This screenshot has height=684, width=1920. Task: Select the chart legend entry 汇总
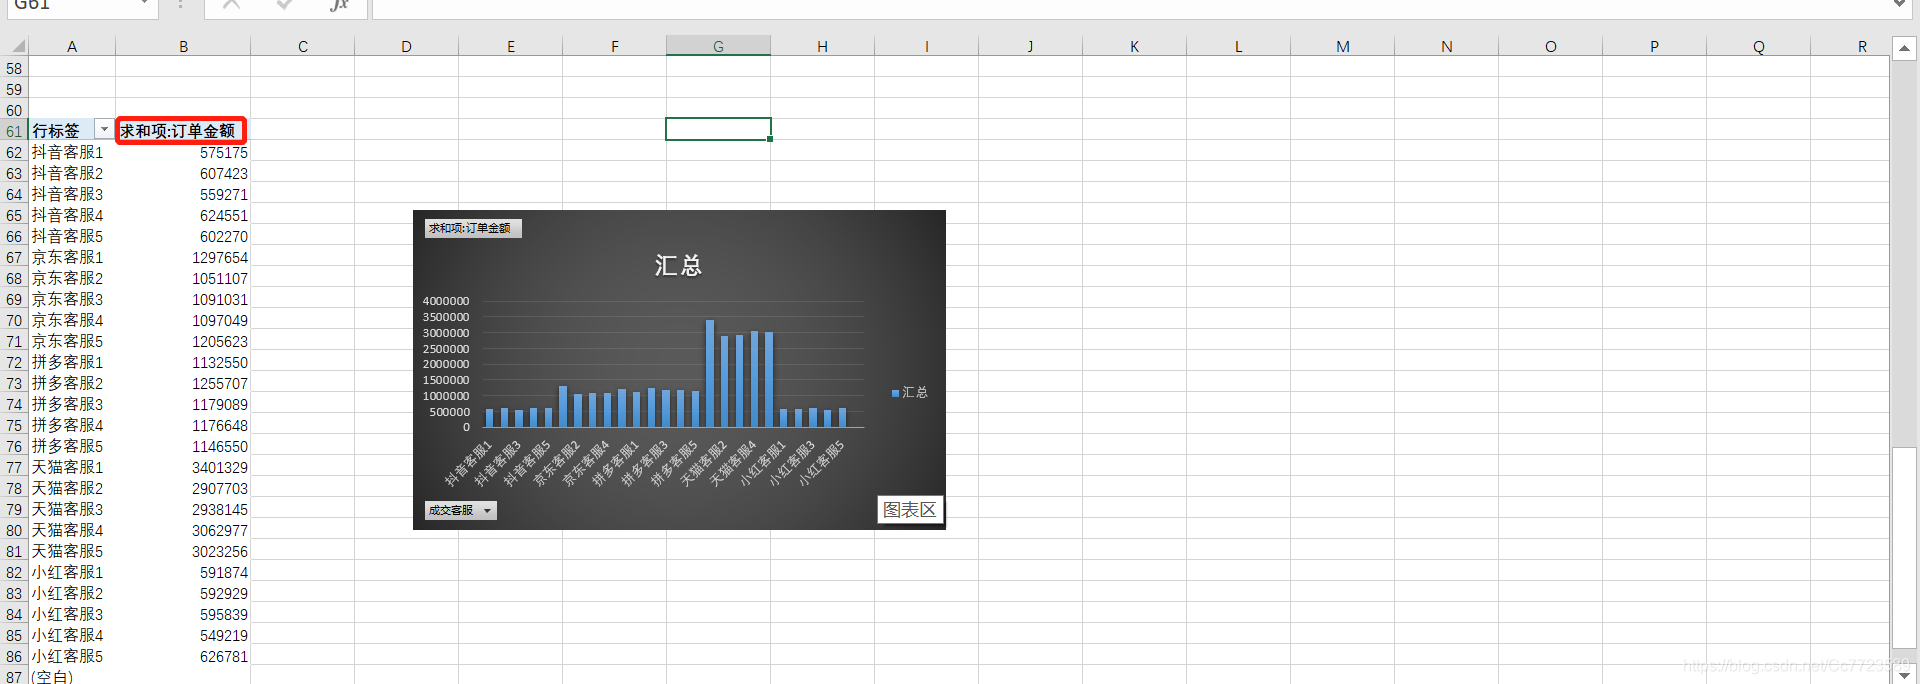click(910, 392)
